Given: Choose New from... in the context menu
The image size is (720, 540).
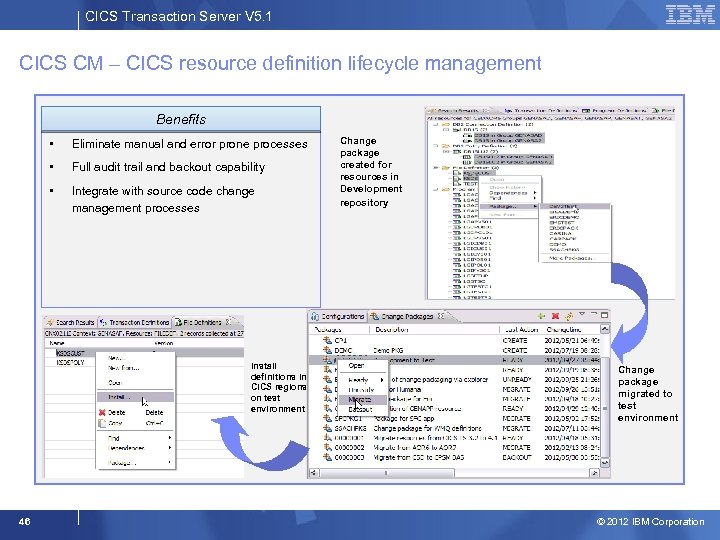Looking at the screenshot, I should 135,368.
